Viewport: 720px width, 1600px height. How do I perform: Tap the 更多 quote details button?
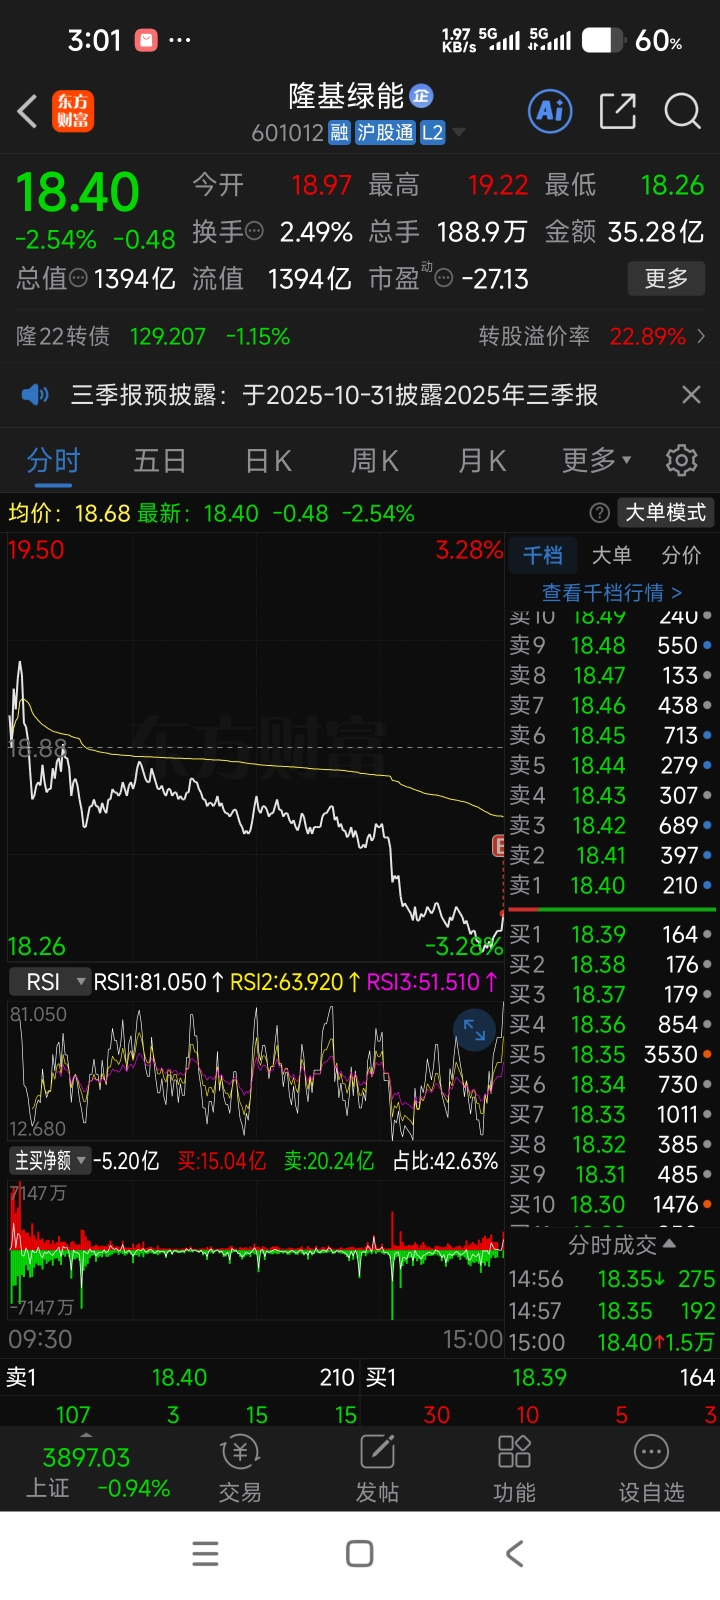[x=666, y=278]
